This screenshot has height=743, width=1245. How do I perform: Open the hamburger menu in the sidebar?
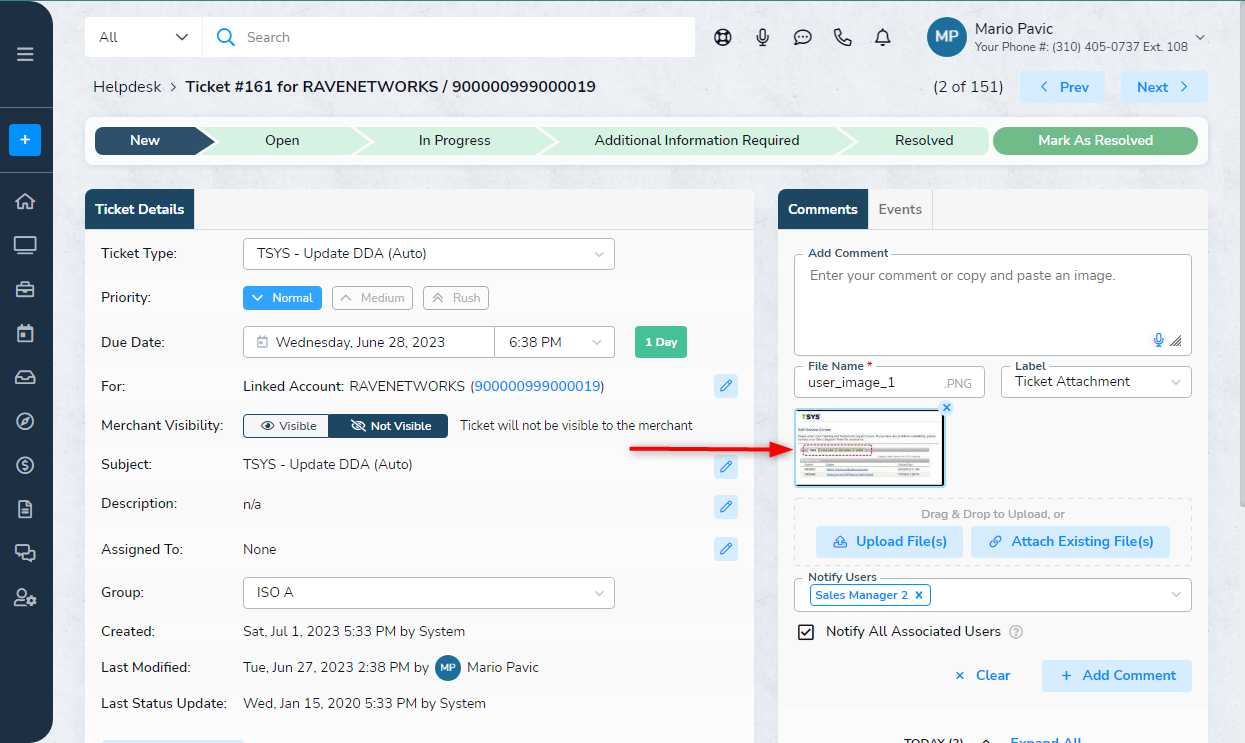(x=26, y=54)
